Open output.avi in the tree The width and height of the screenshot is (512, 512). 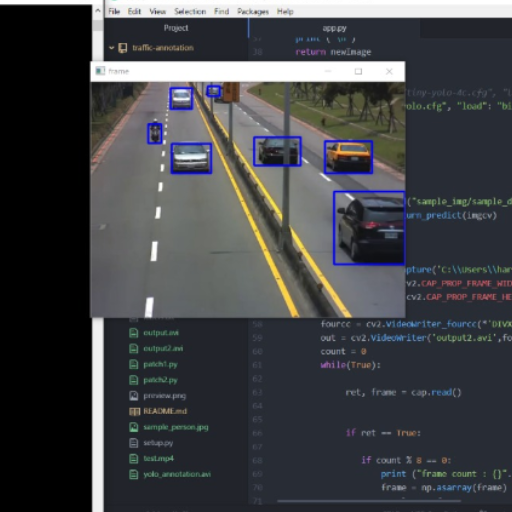(161, 333)
